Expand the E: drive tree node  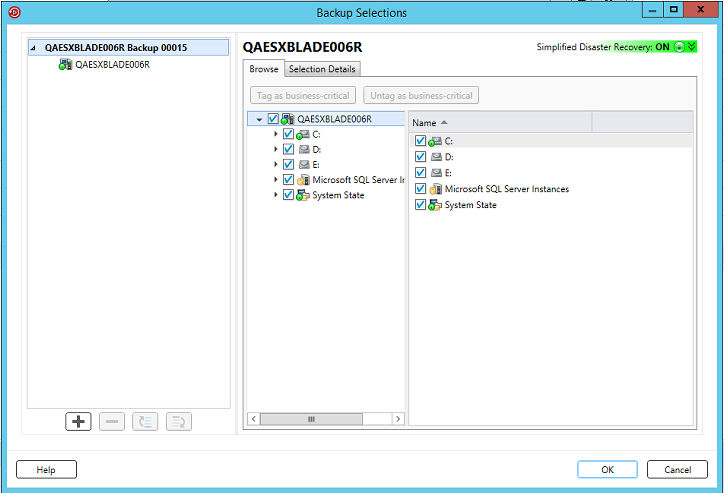(x=275, y=165)
